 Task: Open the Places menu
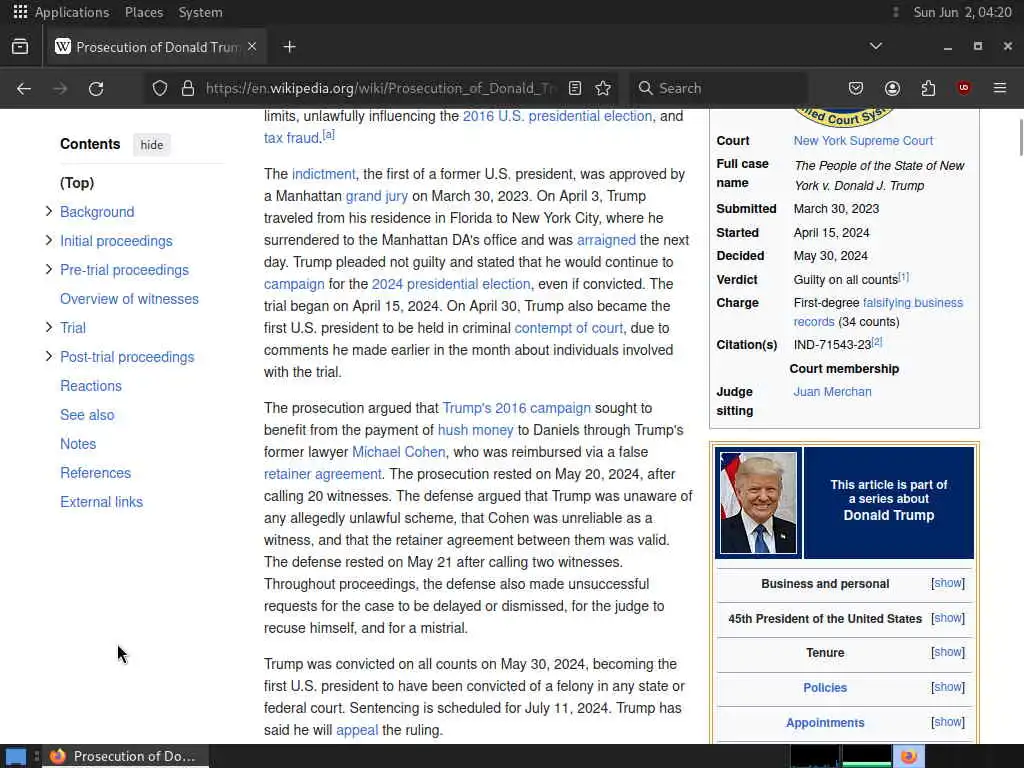(144, 12)
